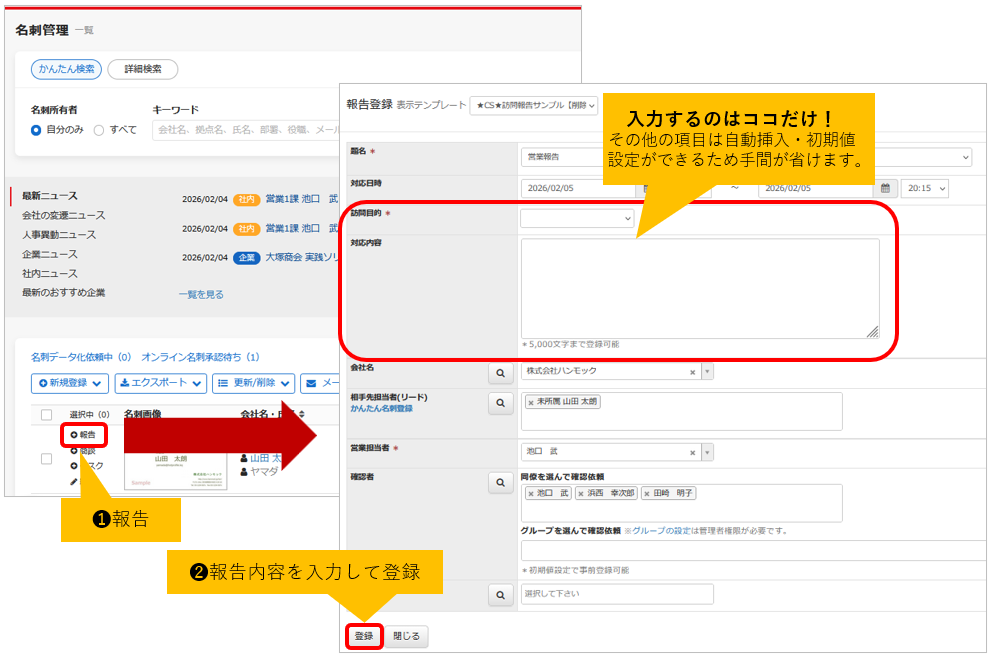
Task: Click the search icon next to 相手先担当者(リード)
Action: [499, 403]
